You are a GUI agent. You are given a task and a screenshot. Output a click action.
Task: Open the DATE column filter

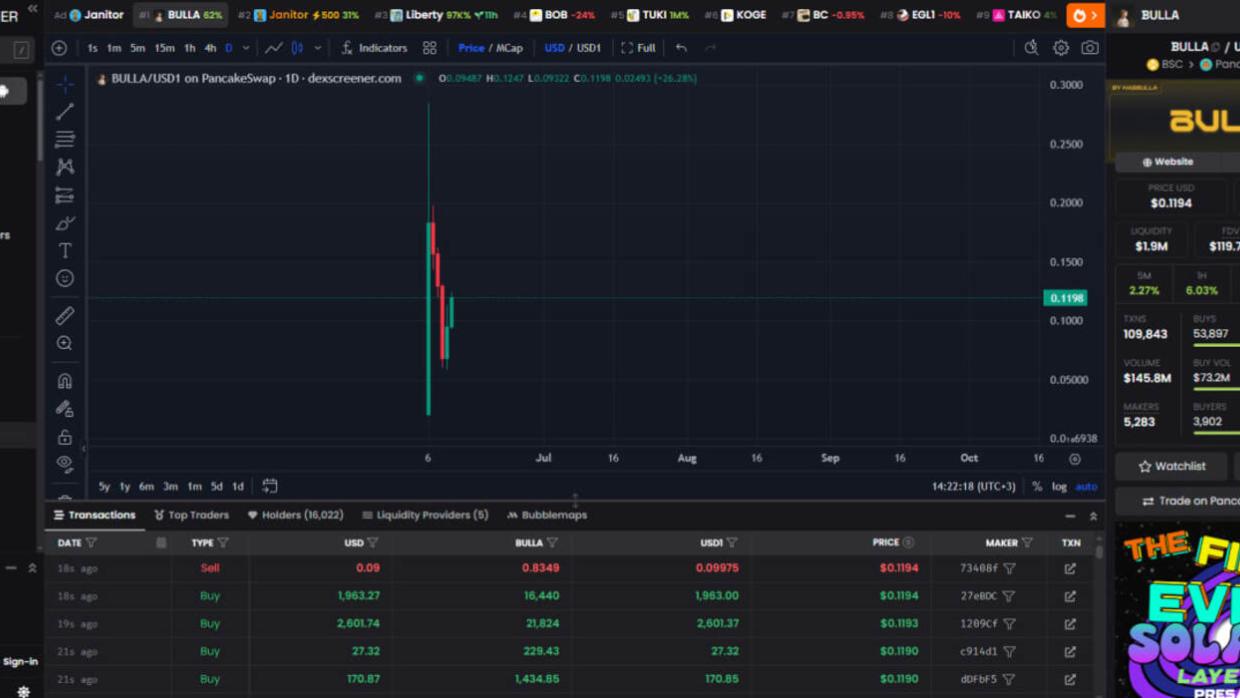click(91, 543)
